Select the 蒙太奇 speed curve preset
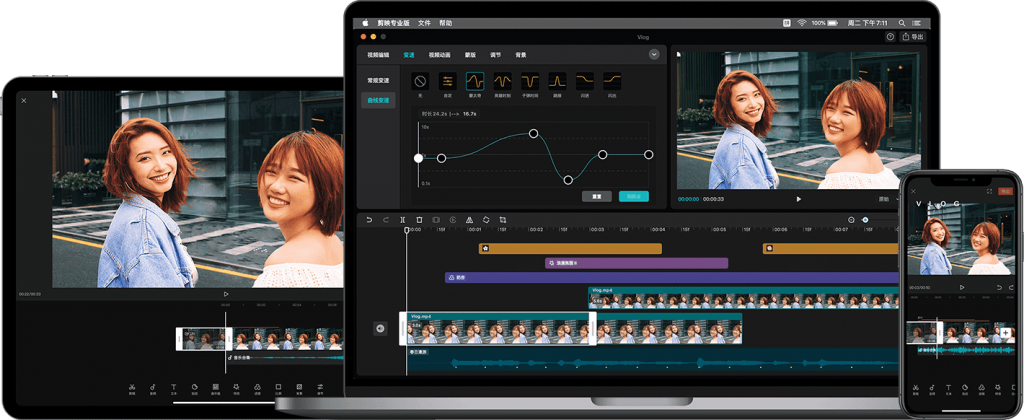This screenshot has height=420, width=1024. 475,81
